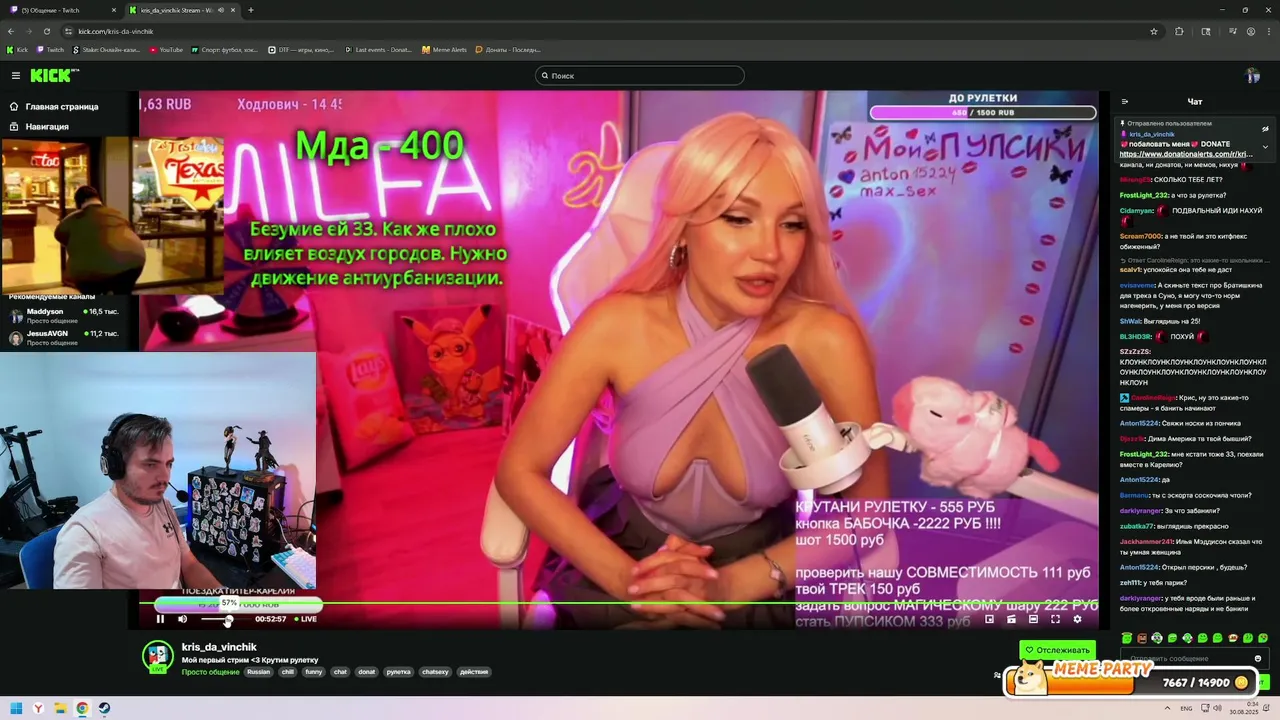Image resolution: width=1280 pixels, height=720 pixels.
Task: Create a clip of the stream
Action: click(1011, 619)
